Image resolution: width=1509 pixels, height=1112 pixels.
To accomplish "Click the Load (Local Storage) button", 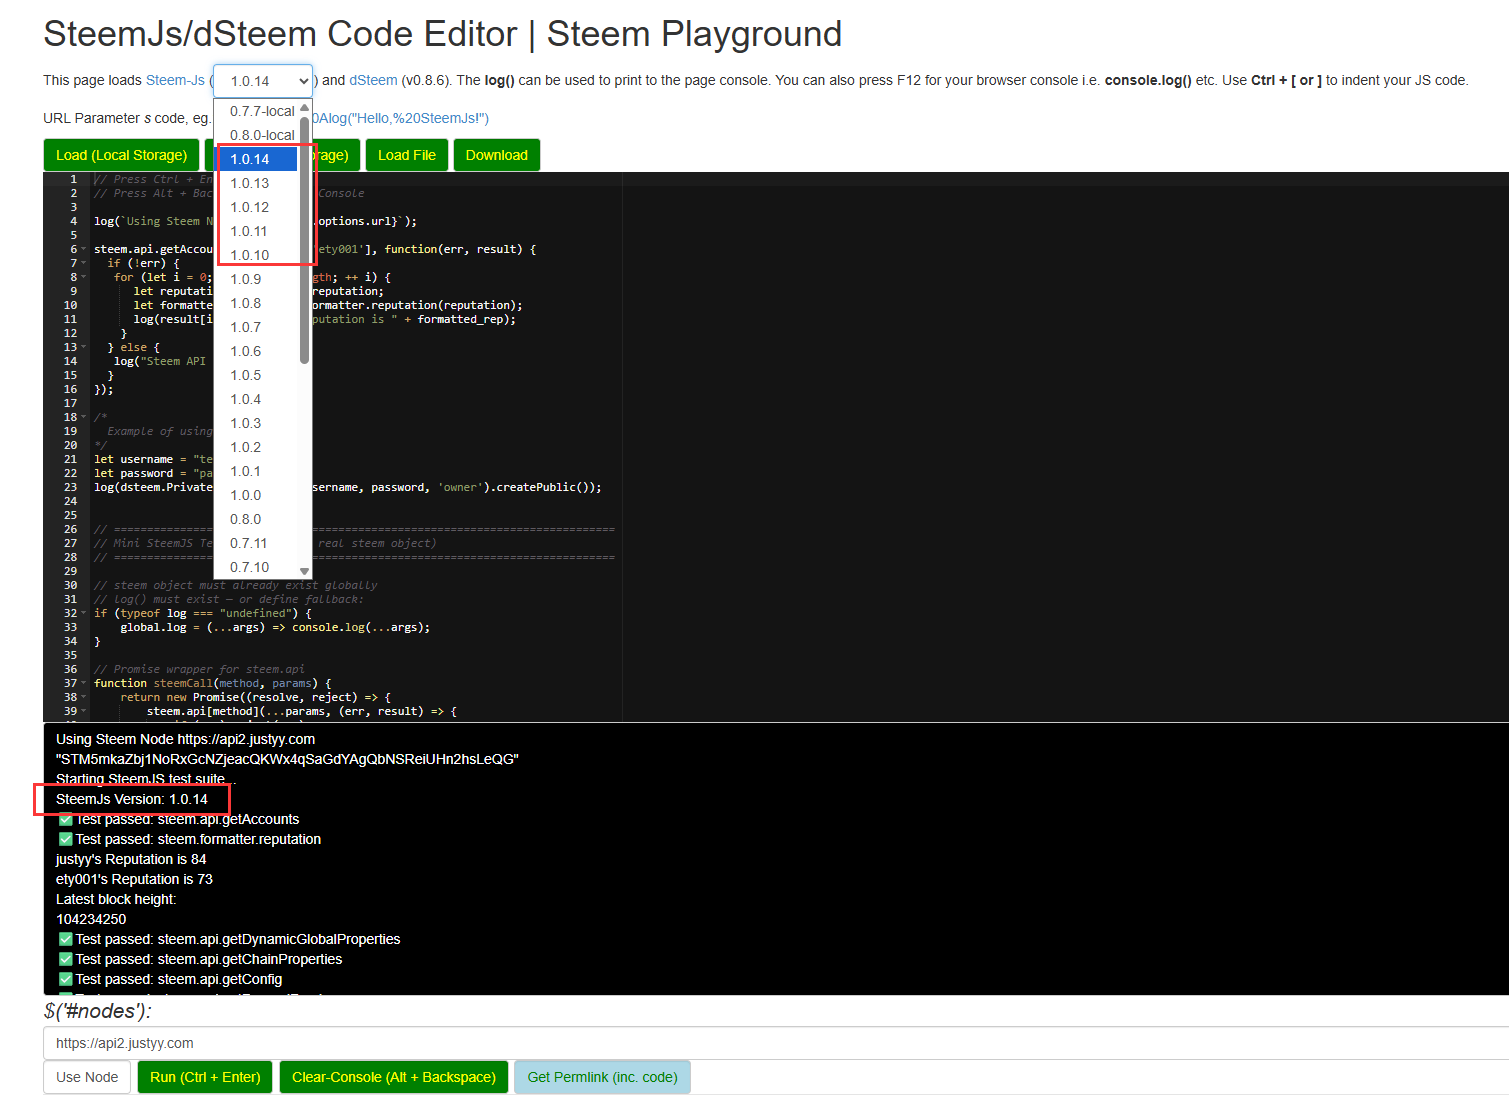I will coord(122,155).
